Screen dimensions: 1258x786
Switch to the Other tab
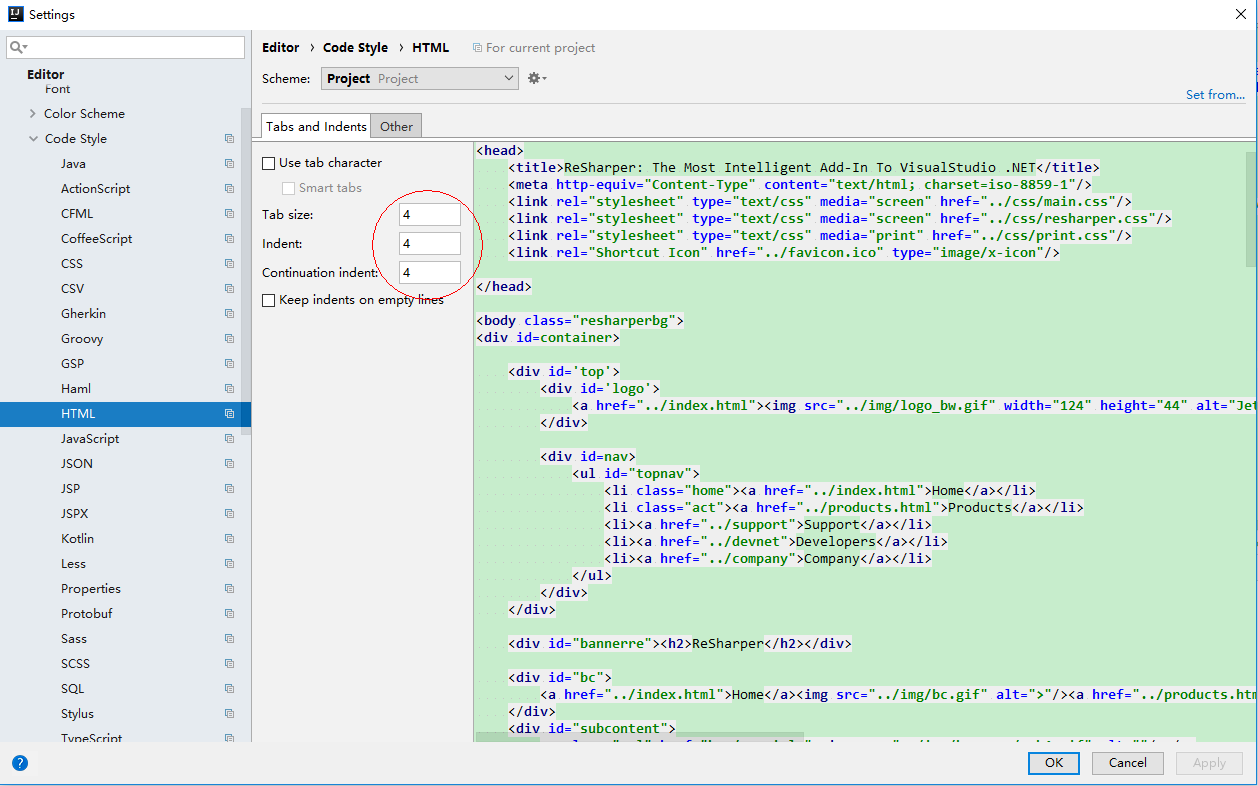(x=396, y=126)
